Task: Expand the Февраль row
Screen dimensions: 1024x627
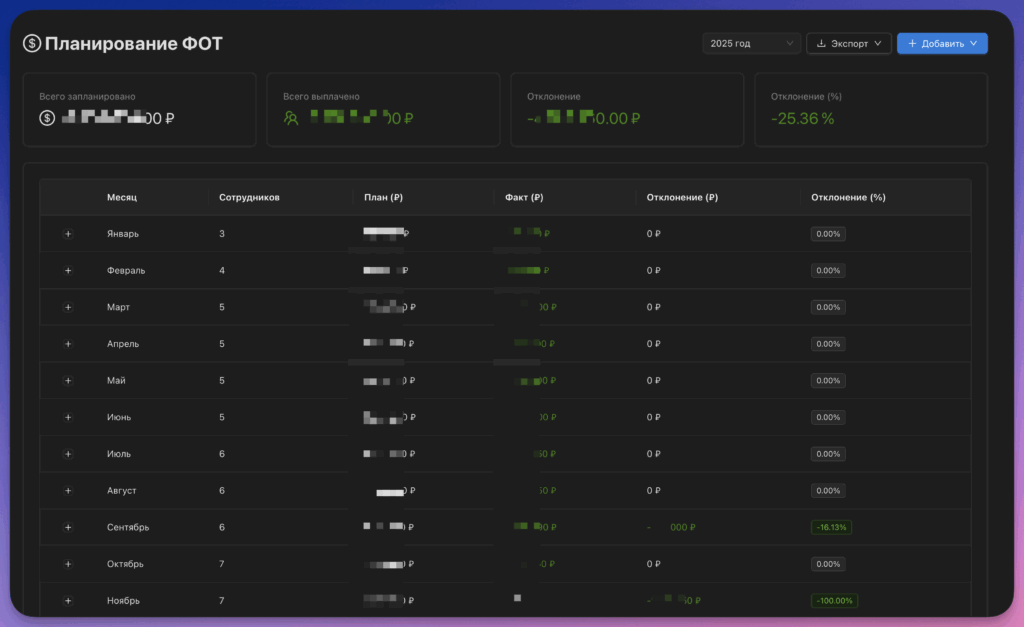Action: pyautogui.click(x=68, y=270)
